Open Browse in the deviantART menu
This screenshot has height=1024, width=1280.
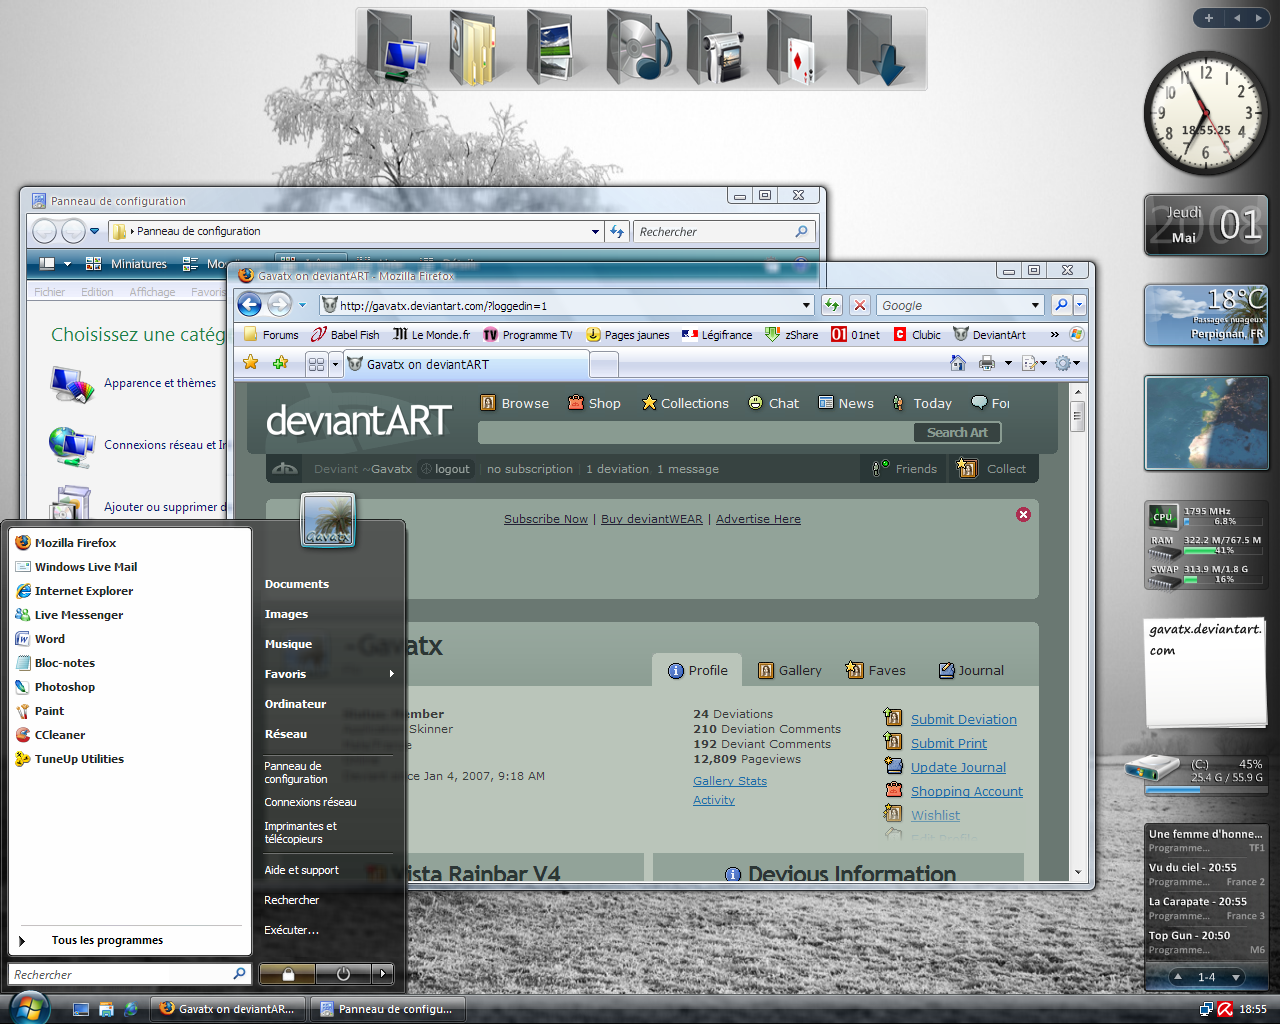coord(515,403)
